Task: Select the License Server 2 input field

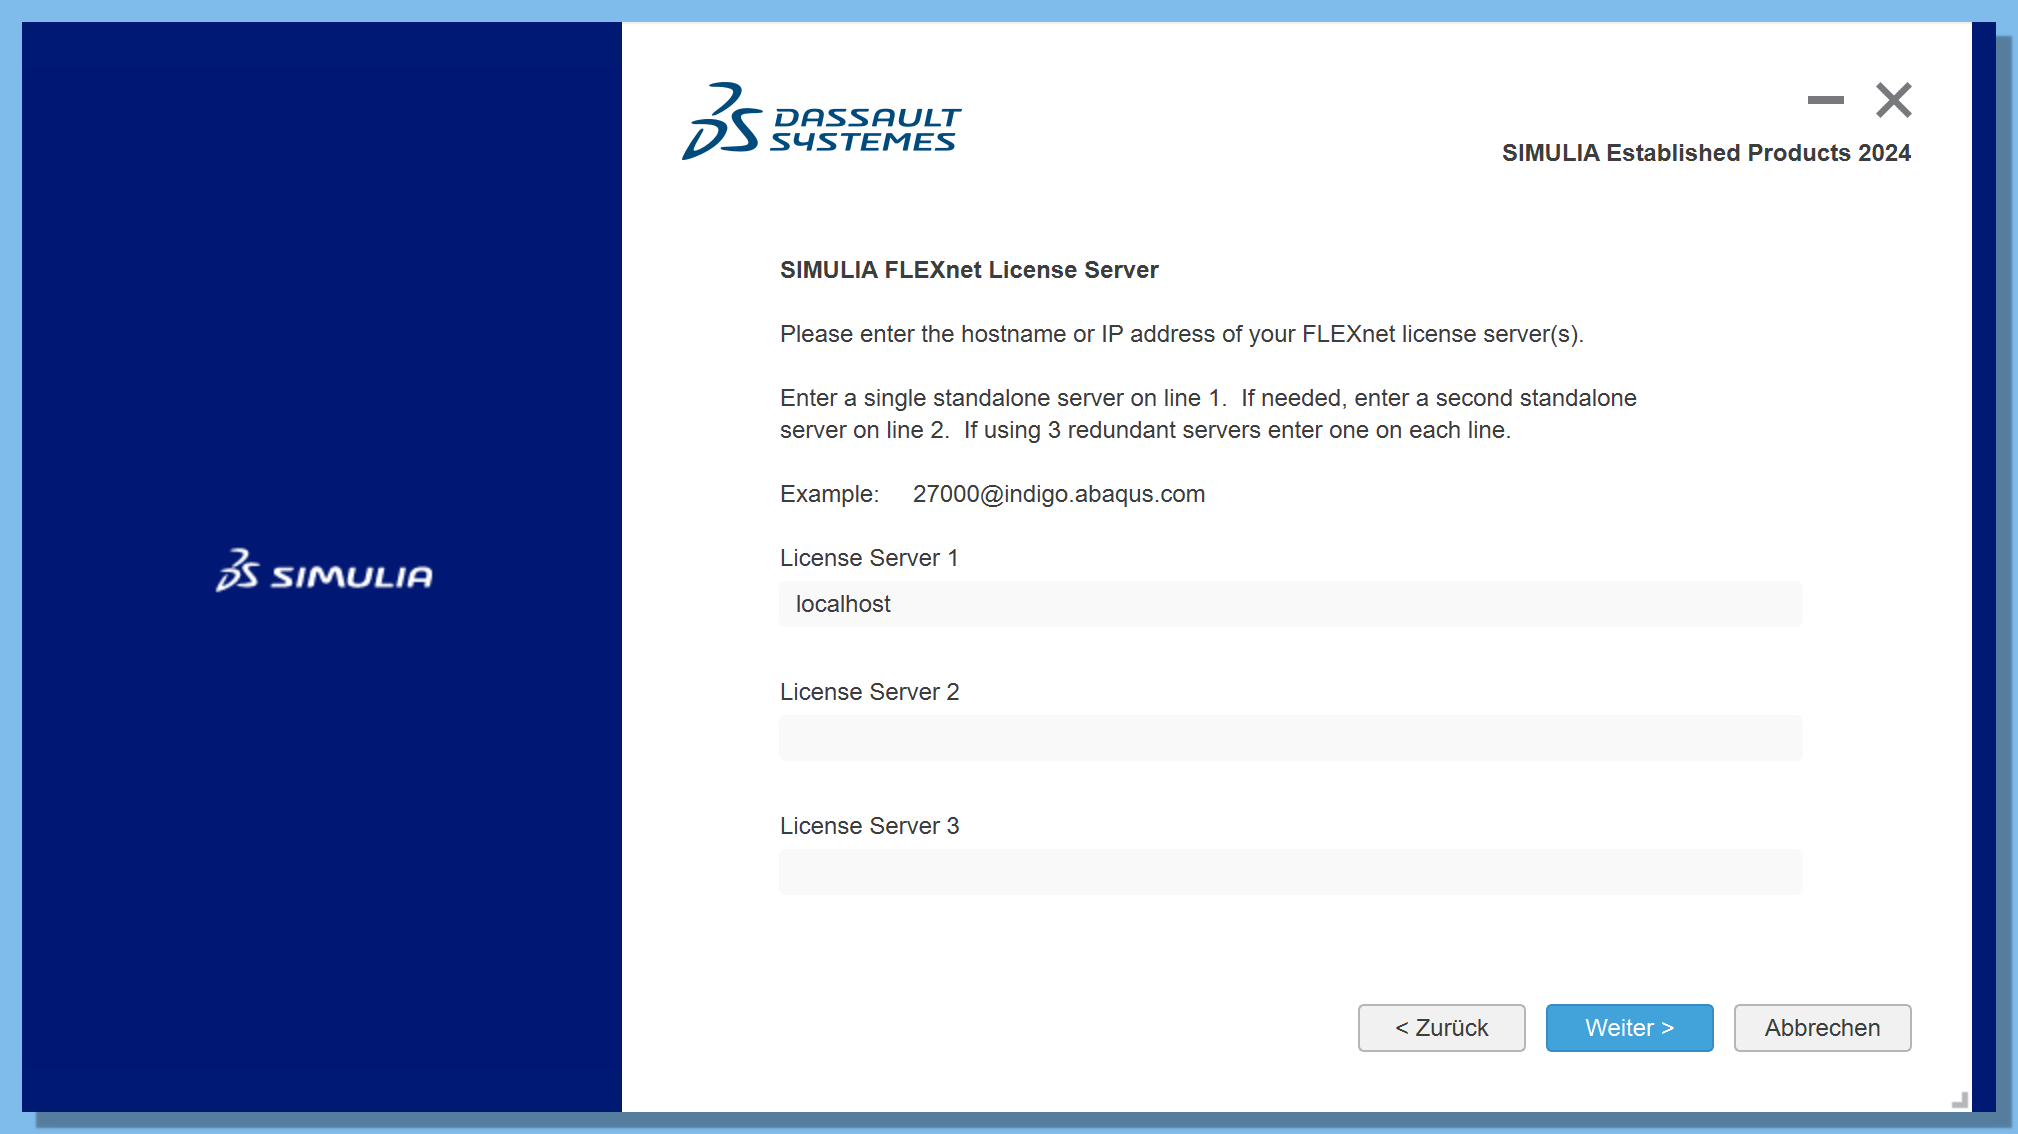Action: pyautogui.click(x=1290, y=738)
